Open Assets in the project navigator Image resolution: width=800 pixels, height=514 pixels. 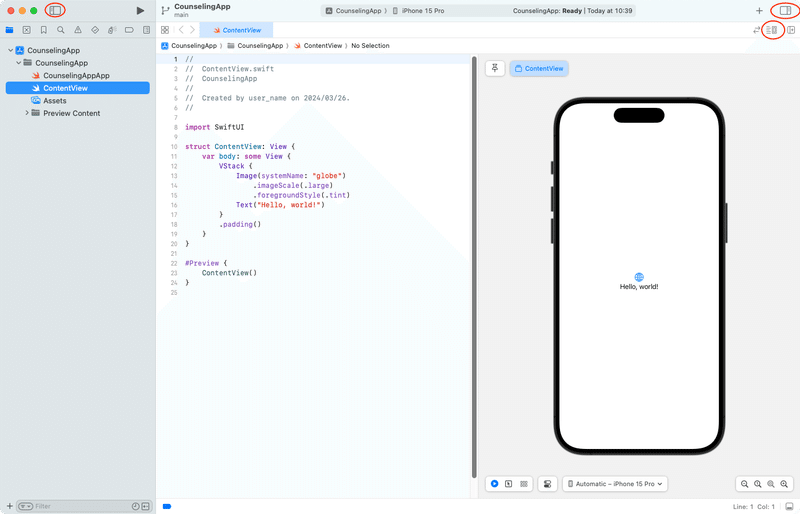point(55,101)
